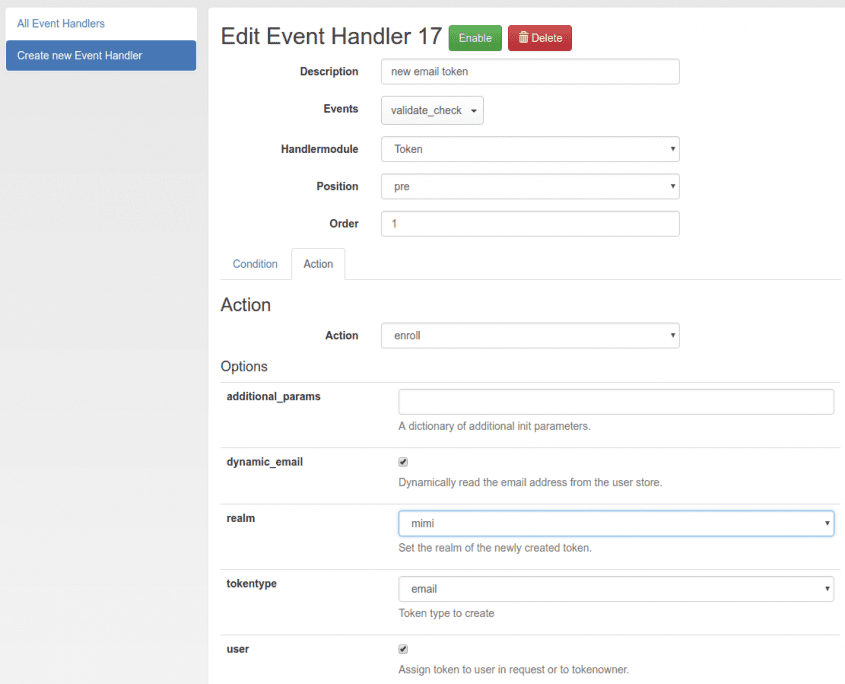Image resolution: width=845 pixels, height=684 pixels.
Task: Toggle the dynamic_email checkbox
Action: [403, 462]
